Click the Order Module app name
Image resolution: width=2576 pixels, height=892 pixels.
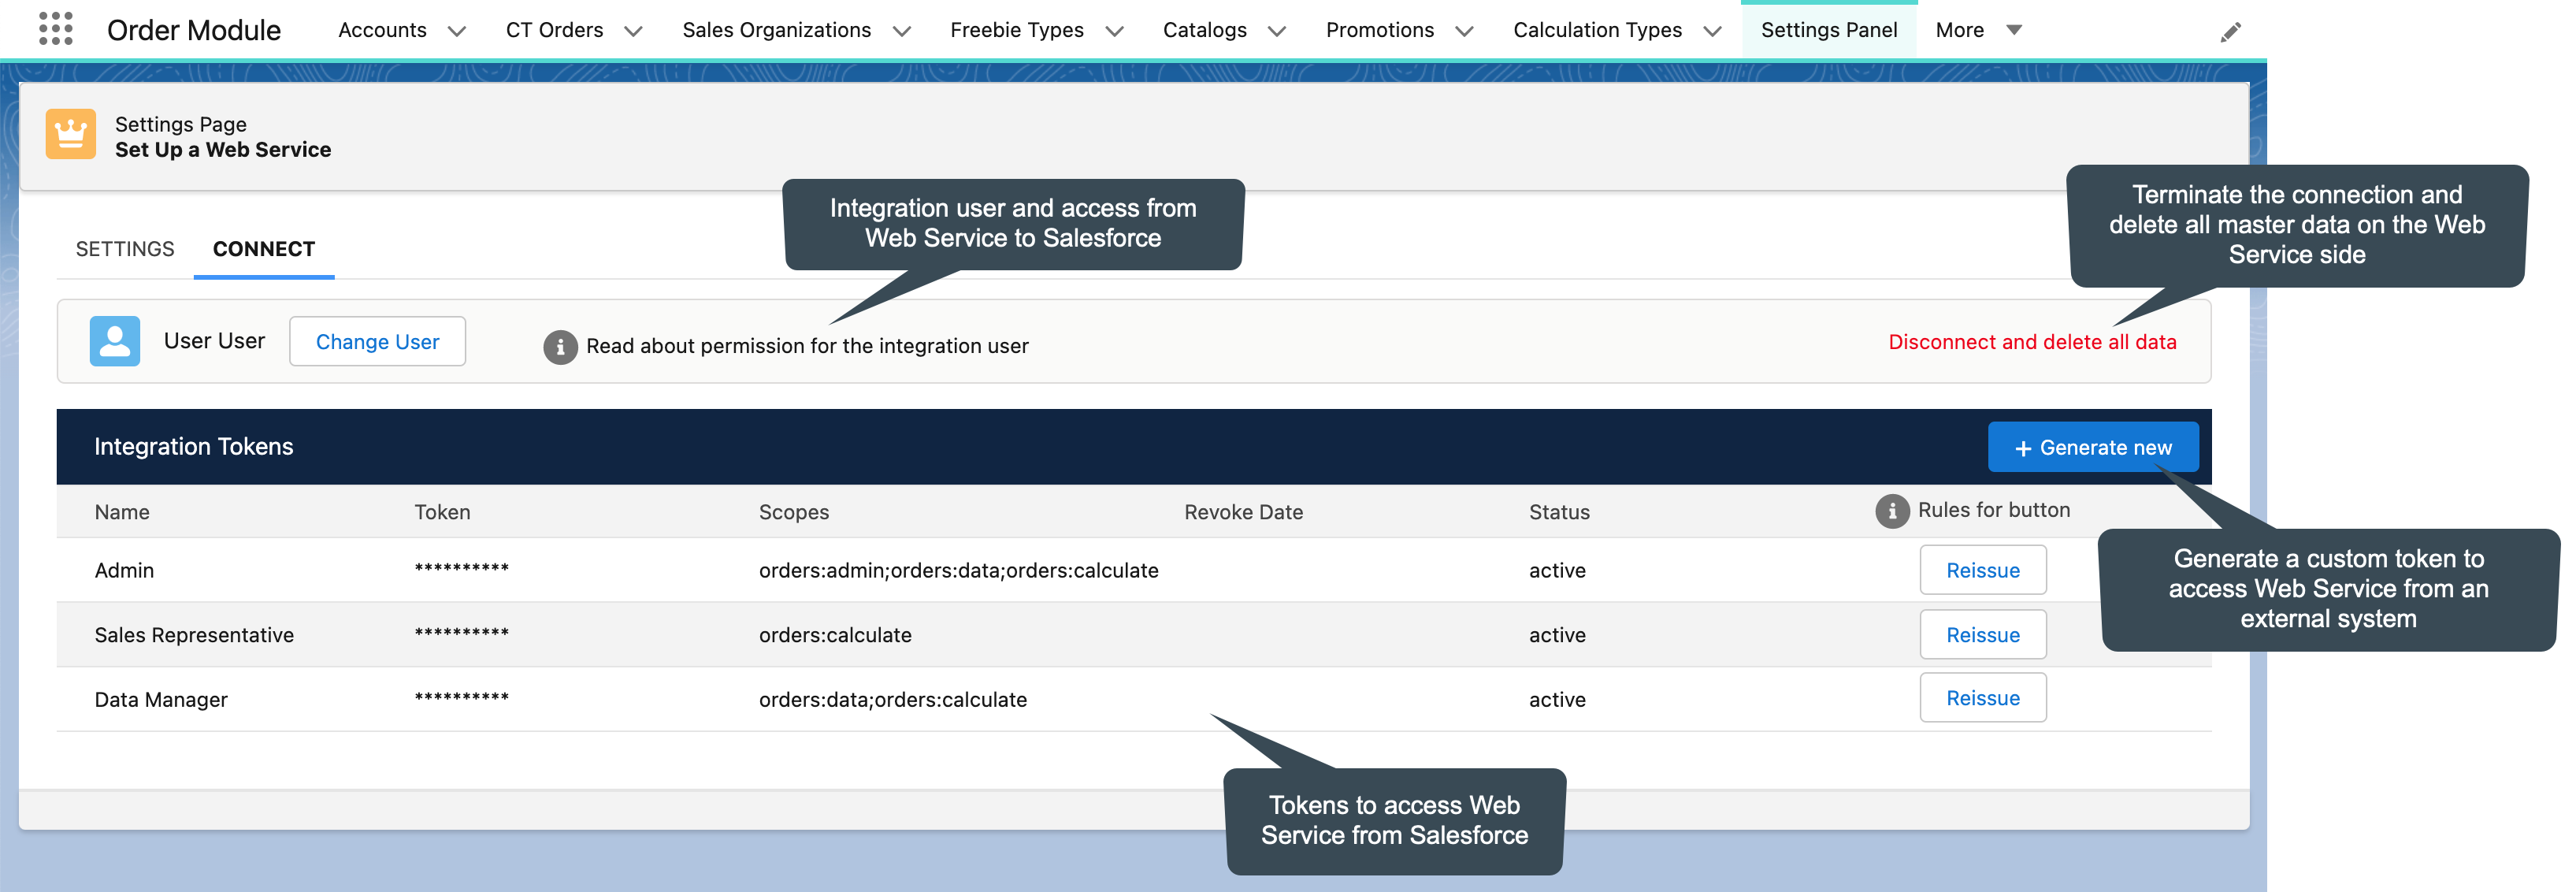[x=194, y=30]
